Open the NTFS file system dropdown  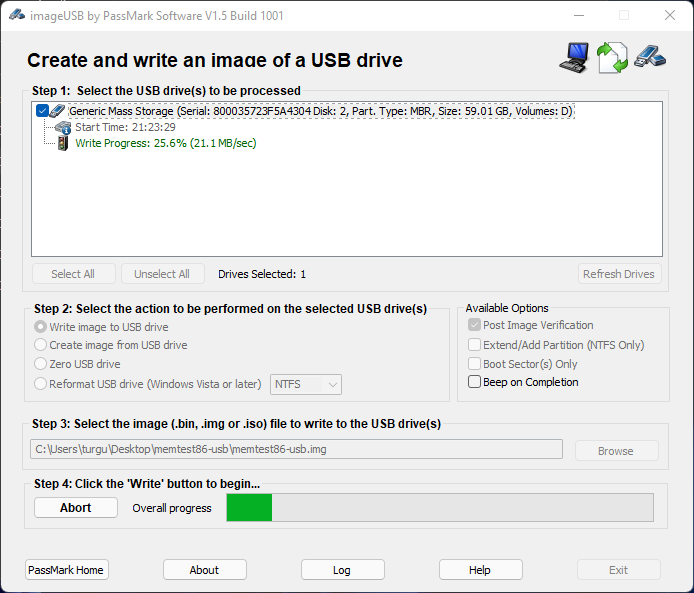(x=306, y=384)
